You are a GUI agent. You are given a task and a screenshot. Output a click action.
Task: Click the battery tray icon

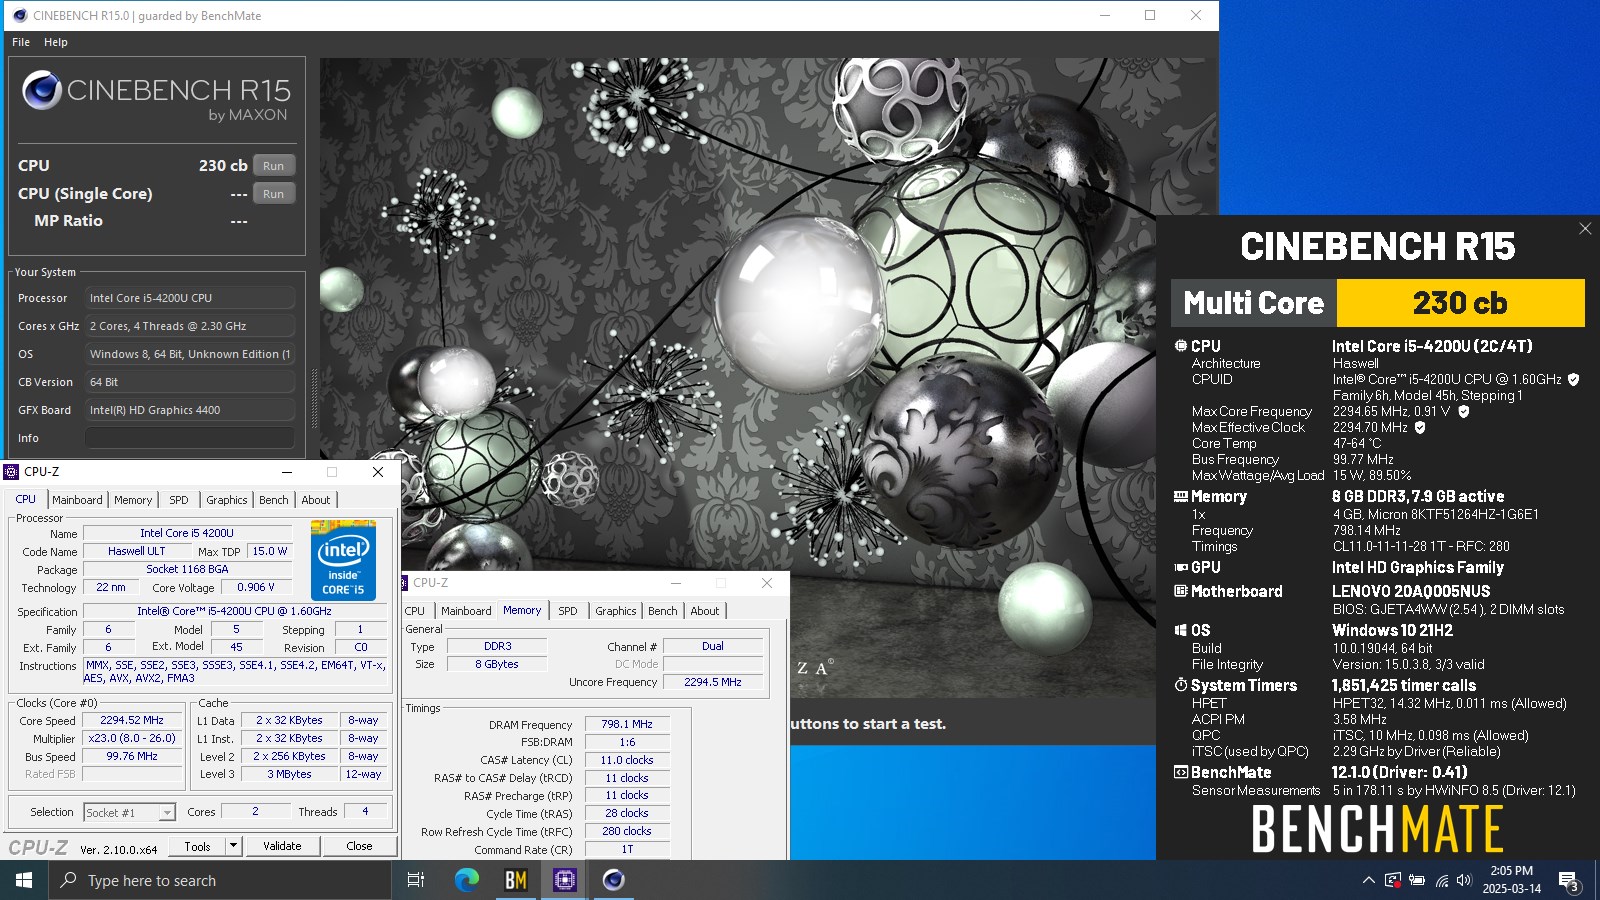coord(1417,880)
